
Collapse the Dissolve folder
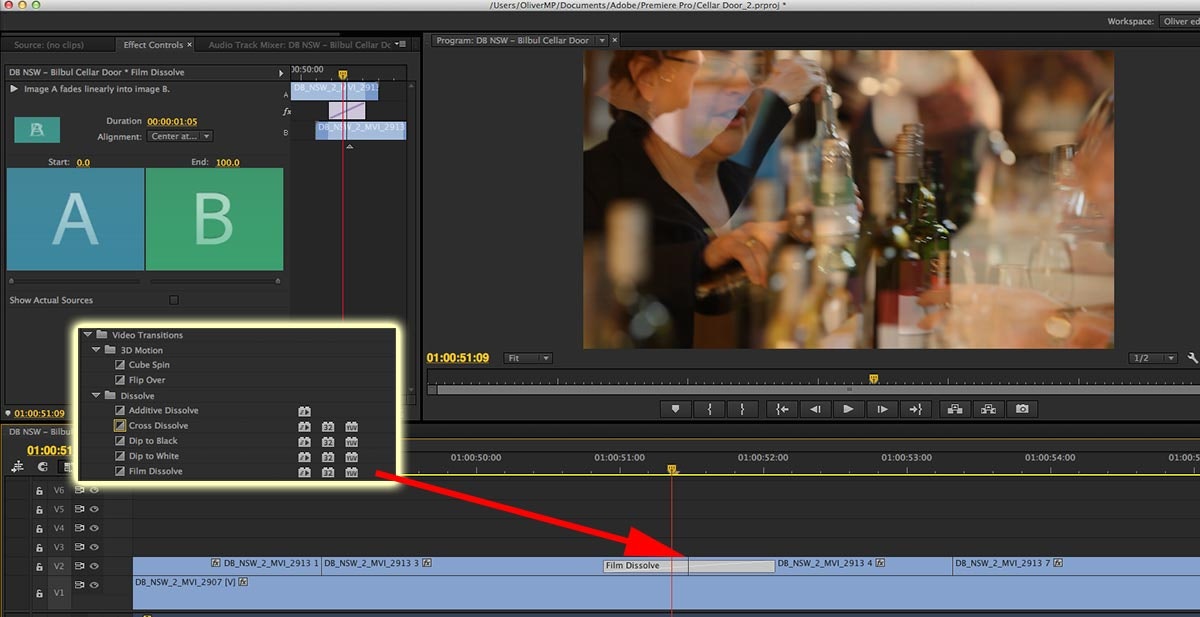[98, 396]
